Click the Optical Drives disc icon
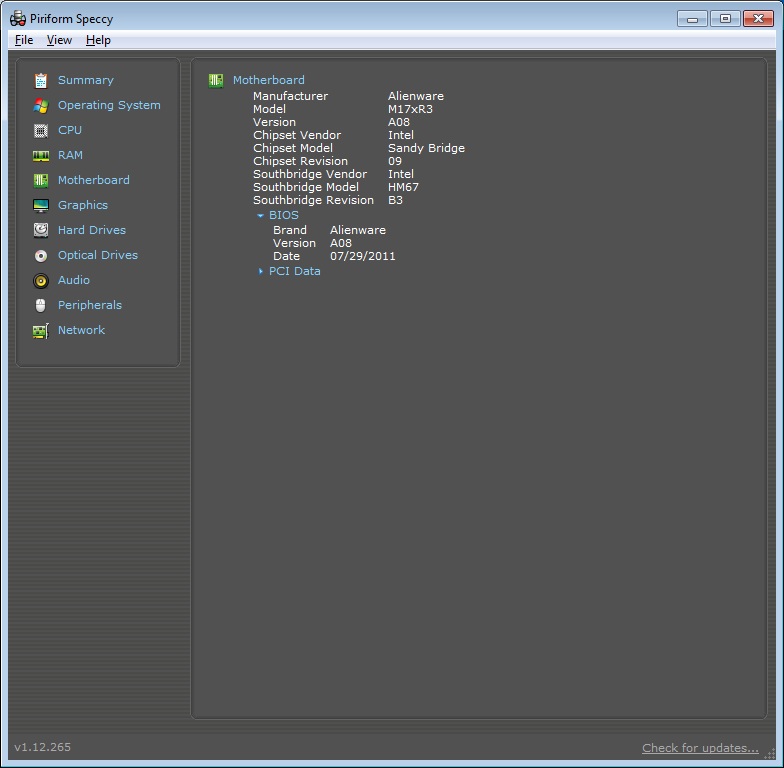The image size is (784, 768). point(40,256)
